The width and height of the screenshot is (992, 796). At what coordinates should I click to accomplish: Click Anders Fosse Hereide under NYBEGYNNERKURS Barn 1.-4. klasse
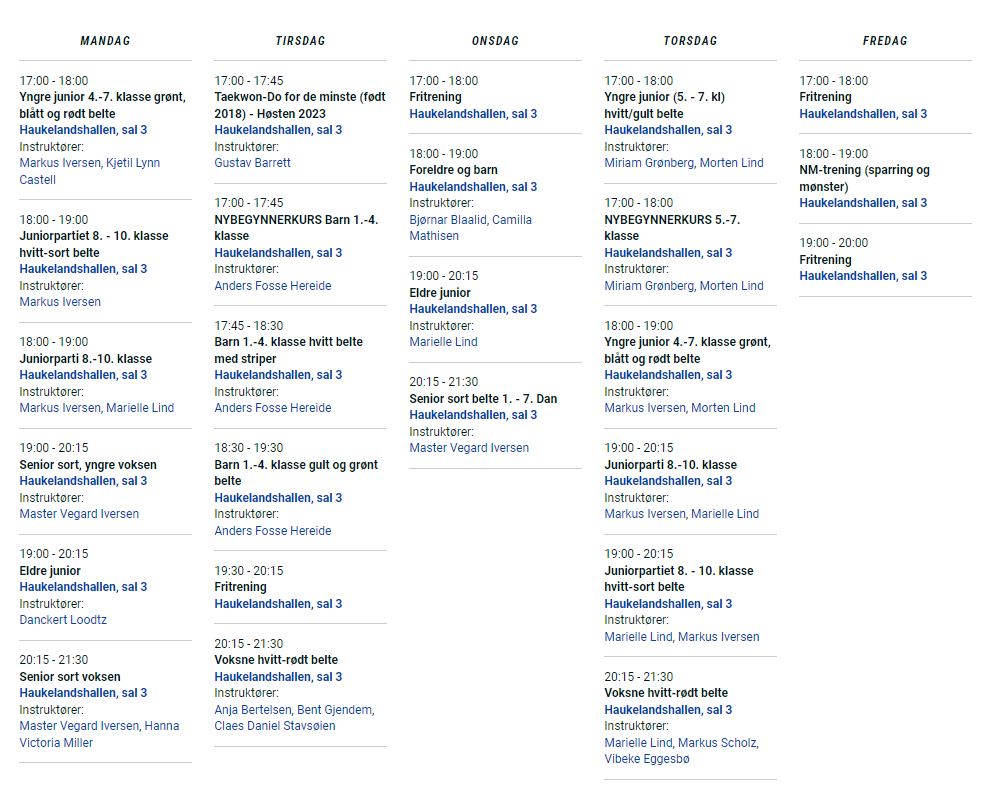pos(273,285)
